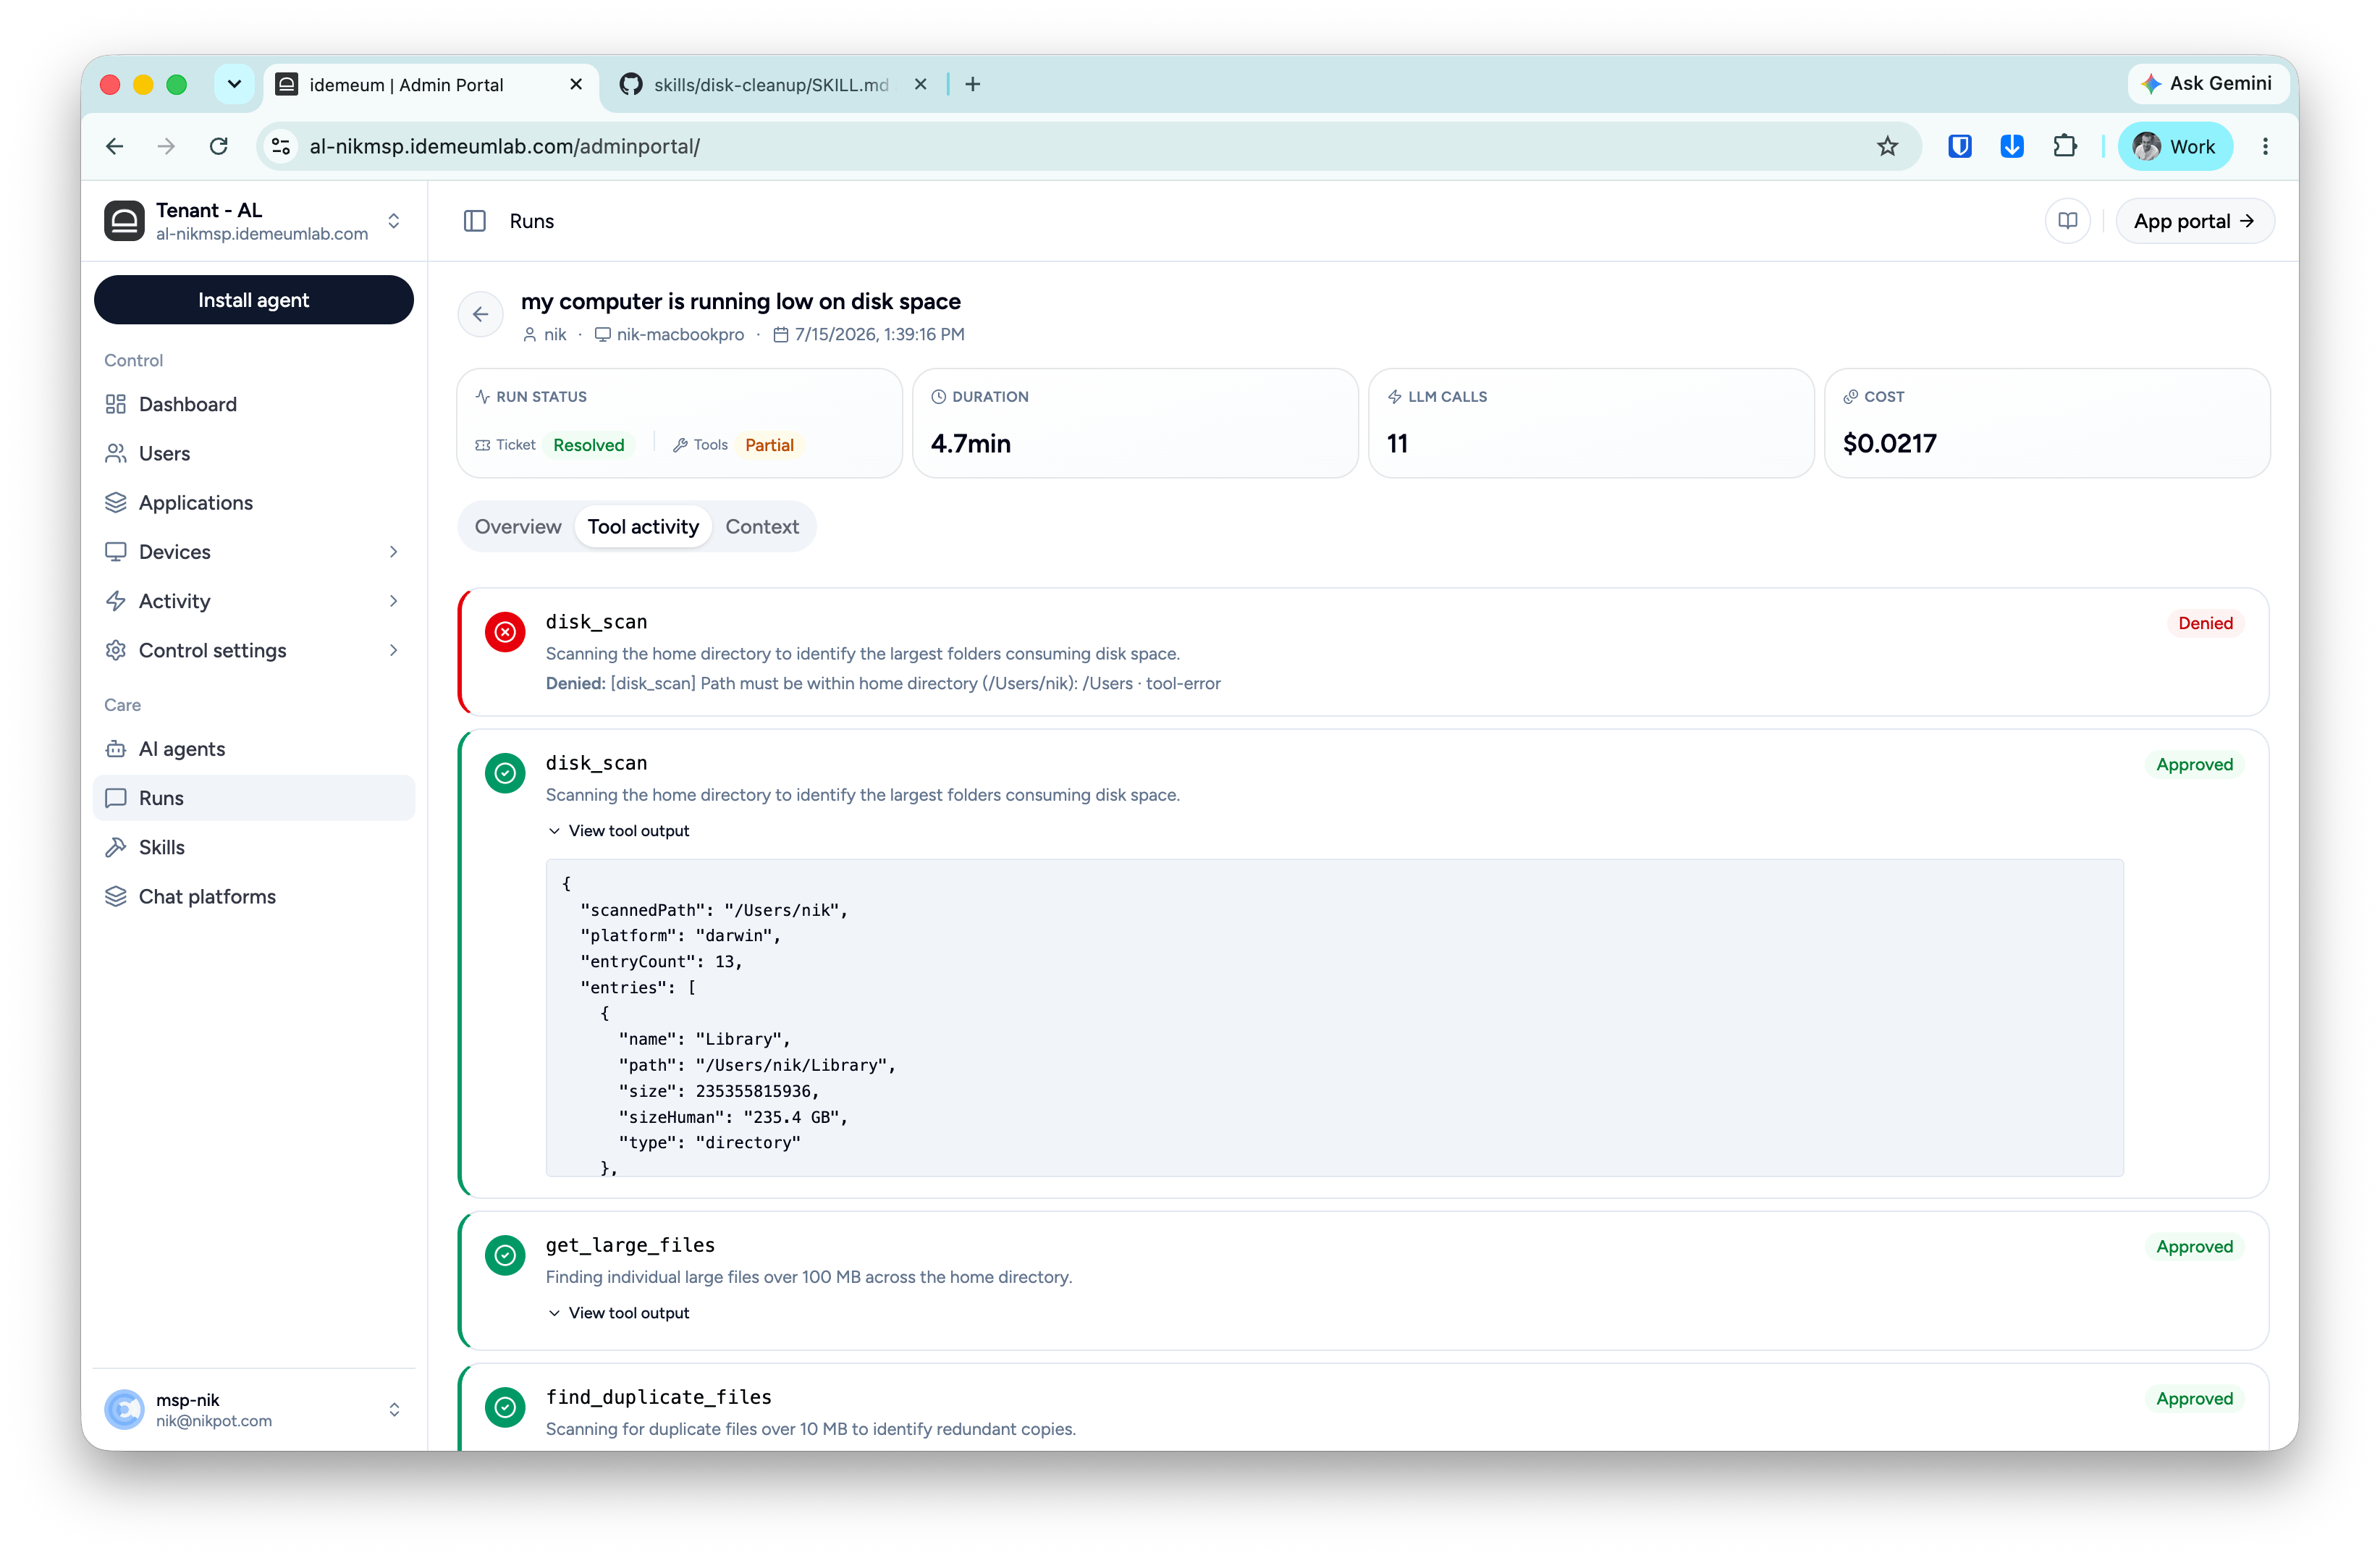The height and width of the screenshot is (1558, 2380).
Task: Open the tab search dropdown arrow
Action: [234, 85]
